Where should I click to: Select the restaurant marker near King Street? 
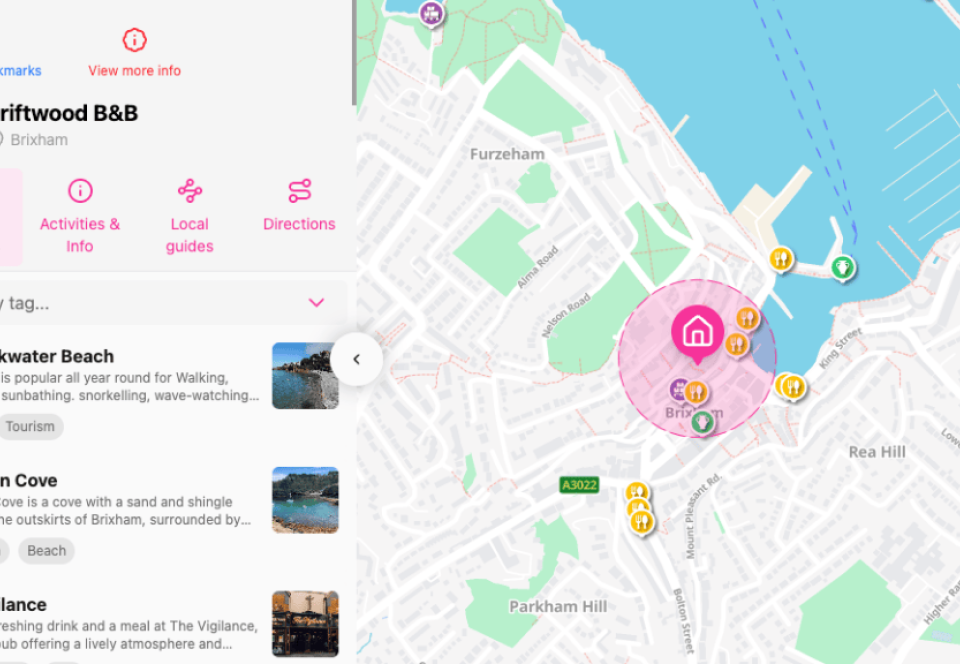tap(791, 385)
